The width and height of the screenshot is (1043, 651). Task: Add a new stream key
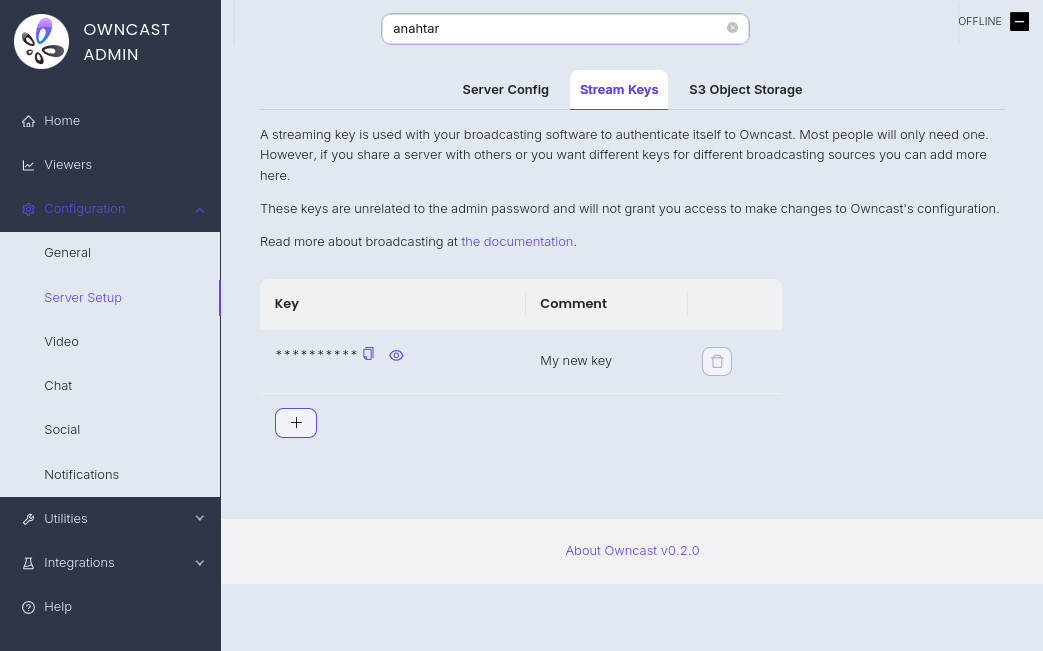[296, 423]
